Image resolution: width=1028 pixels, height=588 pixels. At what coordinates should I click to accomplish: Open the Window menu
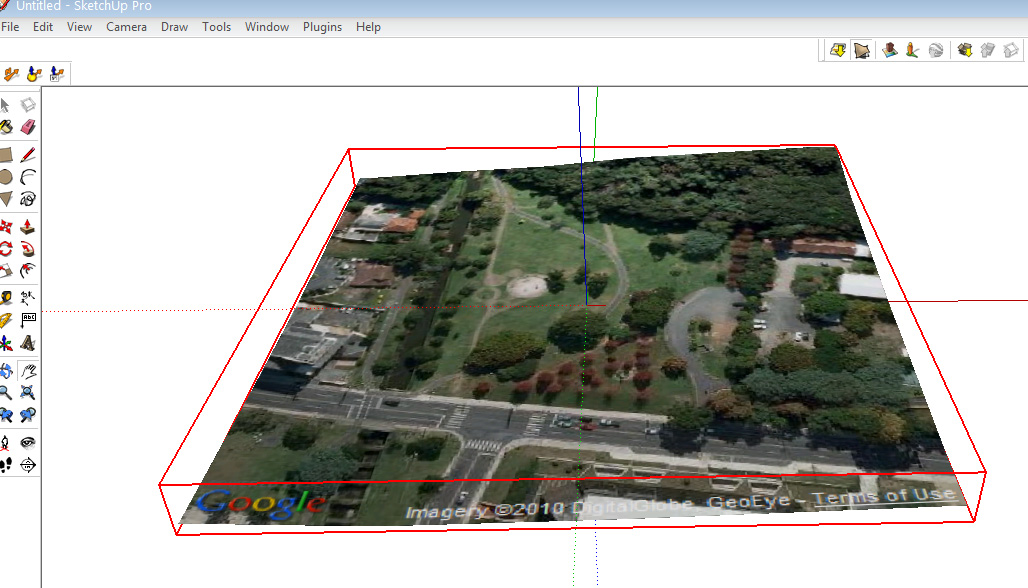click(266, 27)
